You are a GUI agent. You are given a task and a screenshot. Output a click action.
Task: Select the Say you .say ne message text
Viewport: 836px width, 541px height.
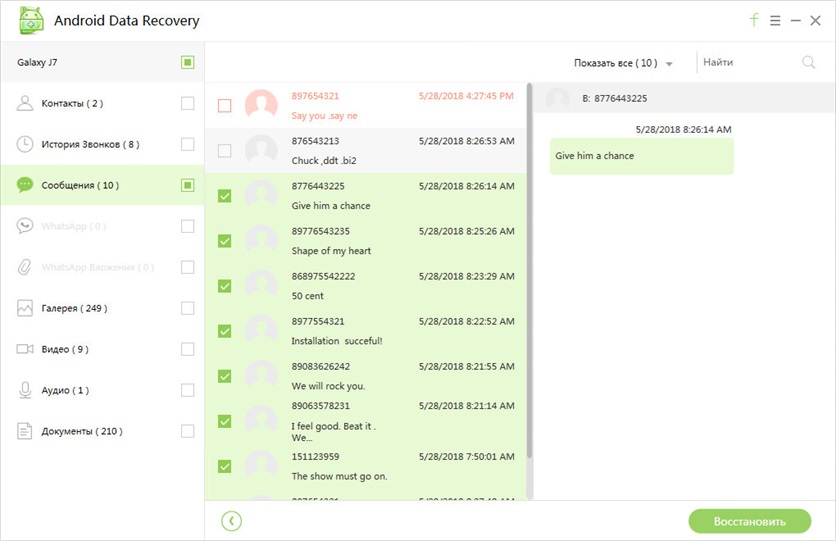324,116
